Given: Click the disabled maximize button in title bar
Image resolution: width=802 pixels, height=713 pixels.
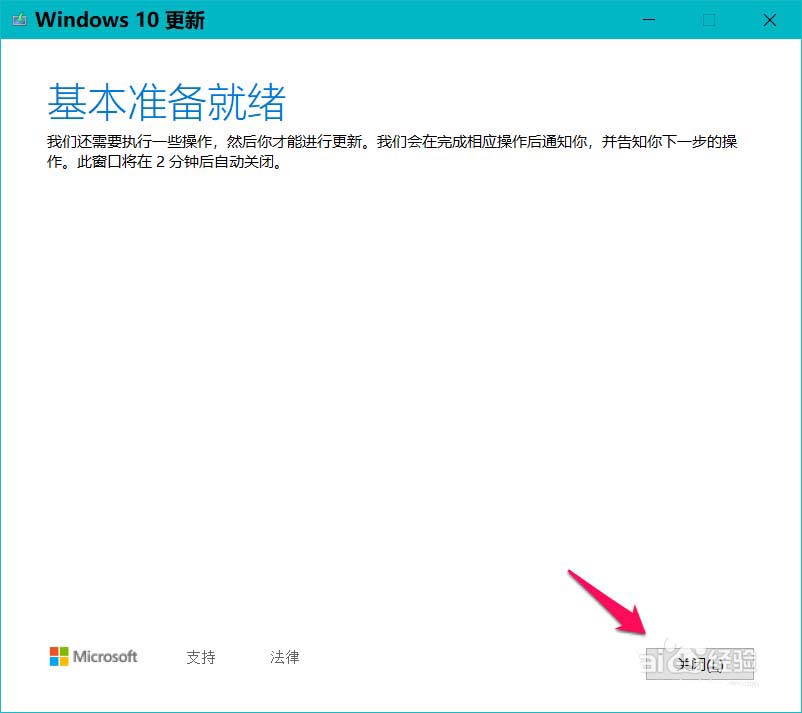Looking at the screenshot, I should (709, 20).
